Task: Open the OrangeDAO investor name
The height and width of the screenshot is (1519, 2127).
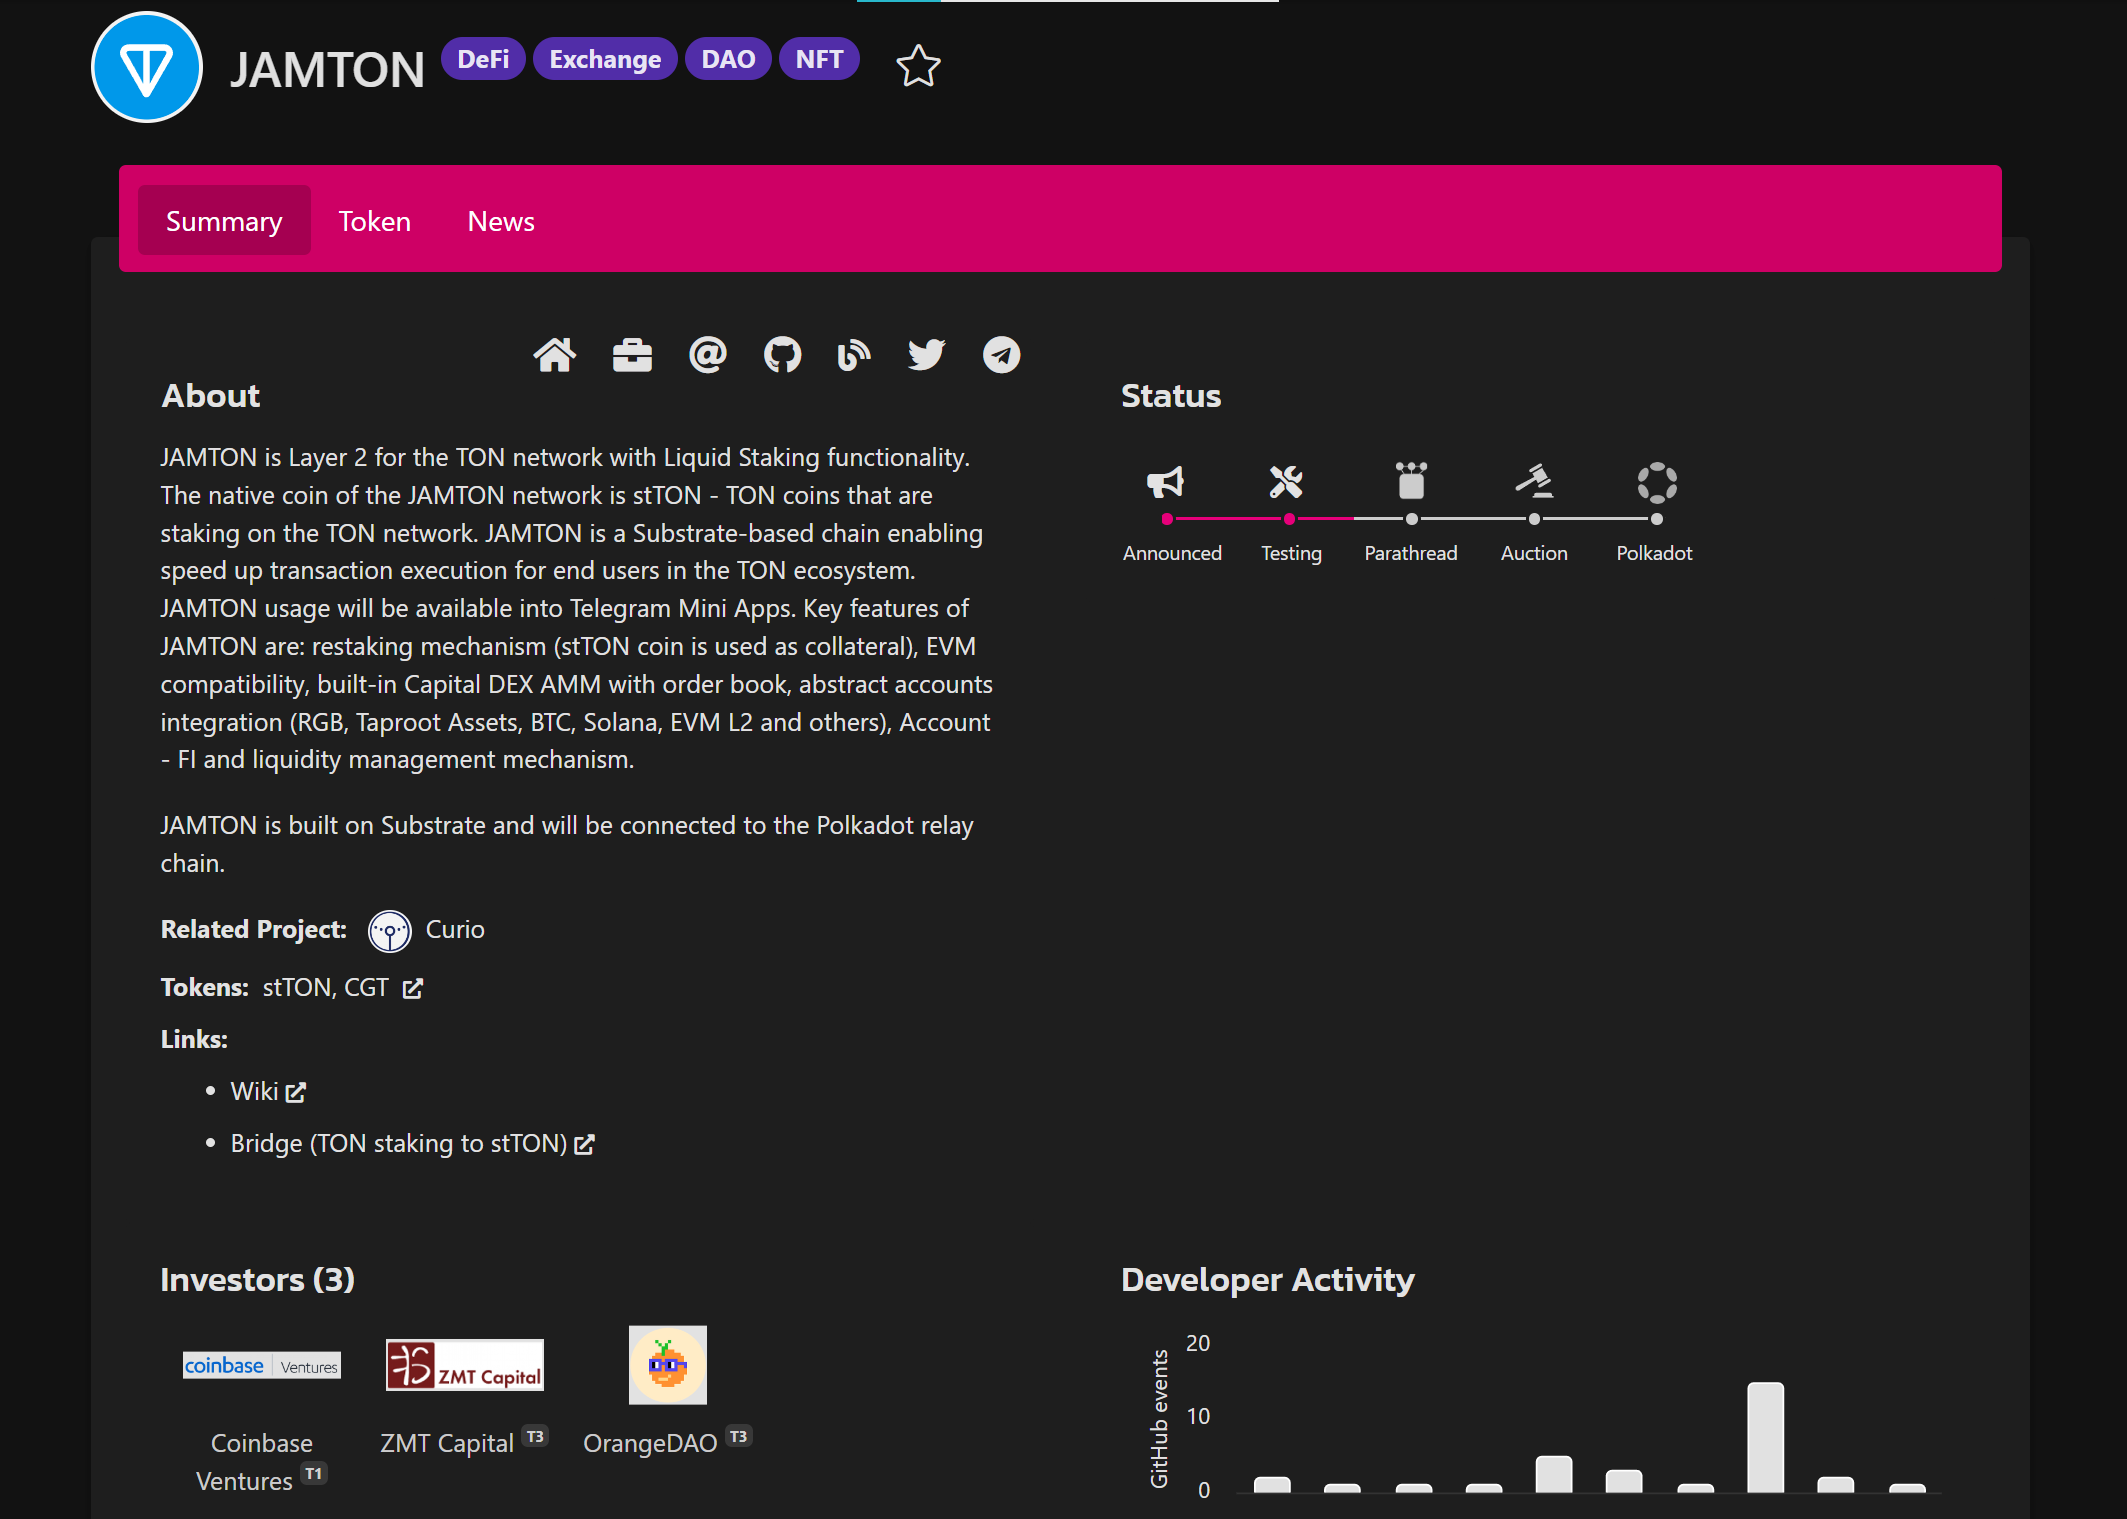Action: [x=650, y=1443]
